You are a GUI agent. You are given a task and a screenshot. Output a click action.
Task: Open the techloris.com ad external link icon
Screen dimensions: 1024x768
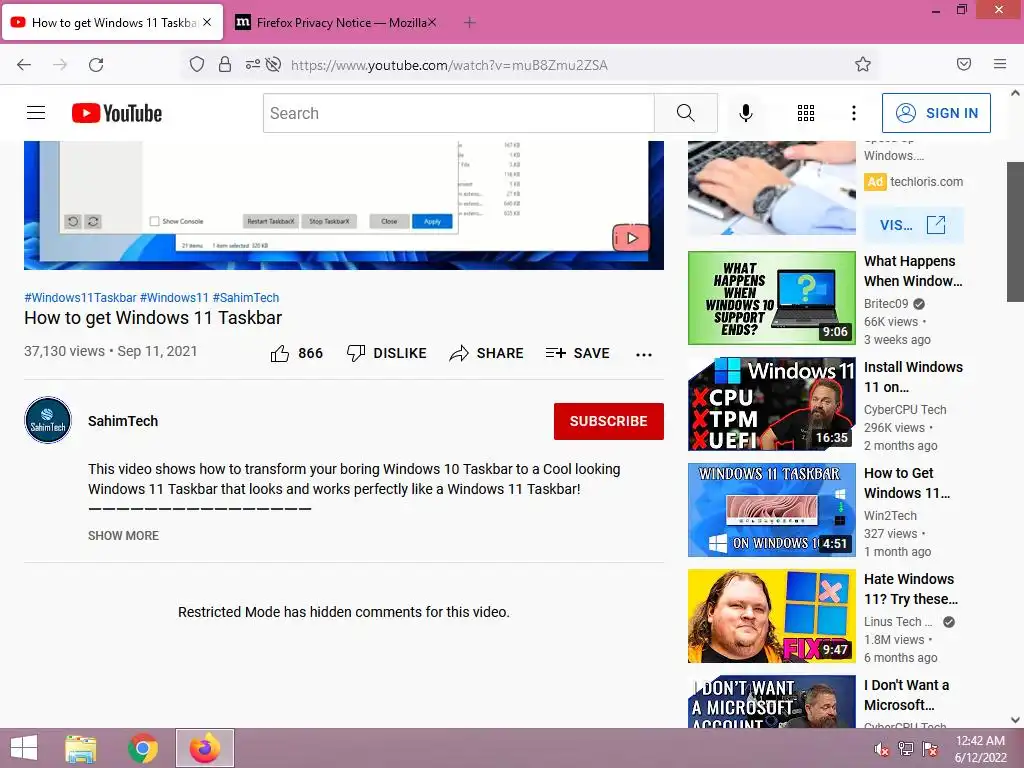(x=936, y=225)
